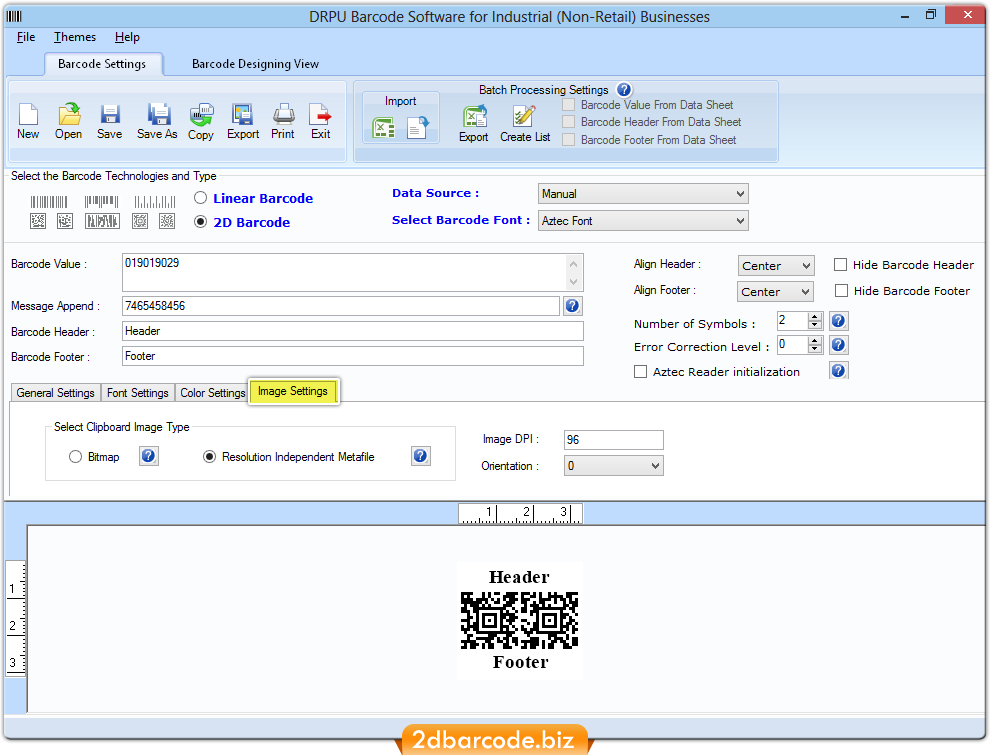Click the Save floppy icon
990x755 pixels.
(110, 114)
